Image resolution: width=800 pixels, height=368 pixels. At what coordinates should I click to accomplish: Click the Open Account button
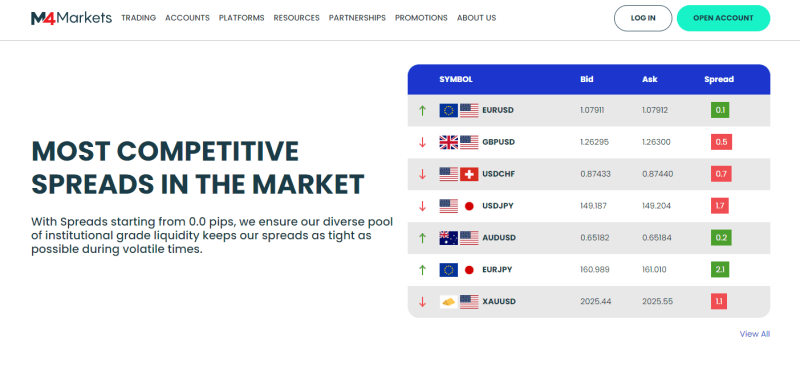pyautogui.click(x=723, y=18)
